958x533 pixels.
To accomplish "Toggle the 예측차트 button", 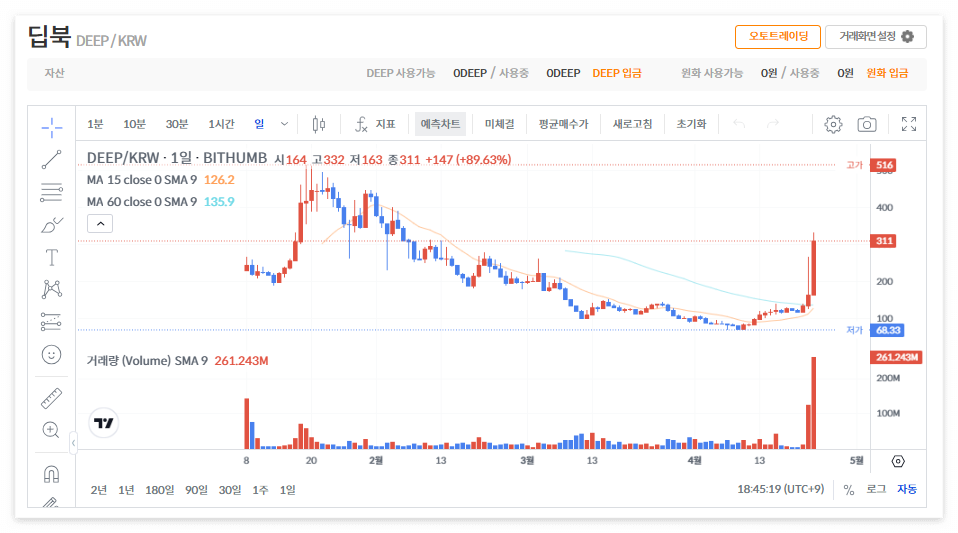I will coord(441,124).
